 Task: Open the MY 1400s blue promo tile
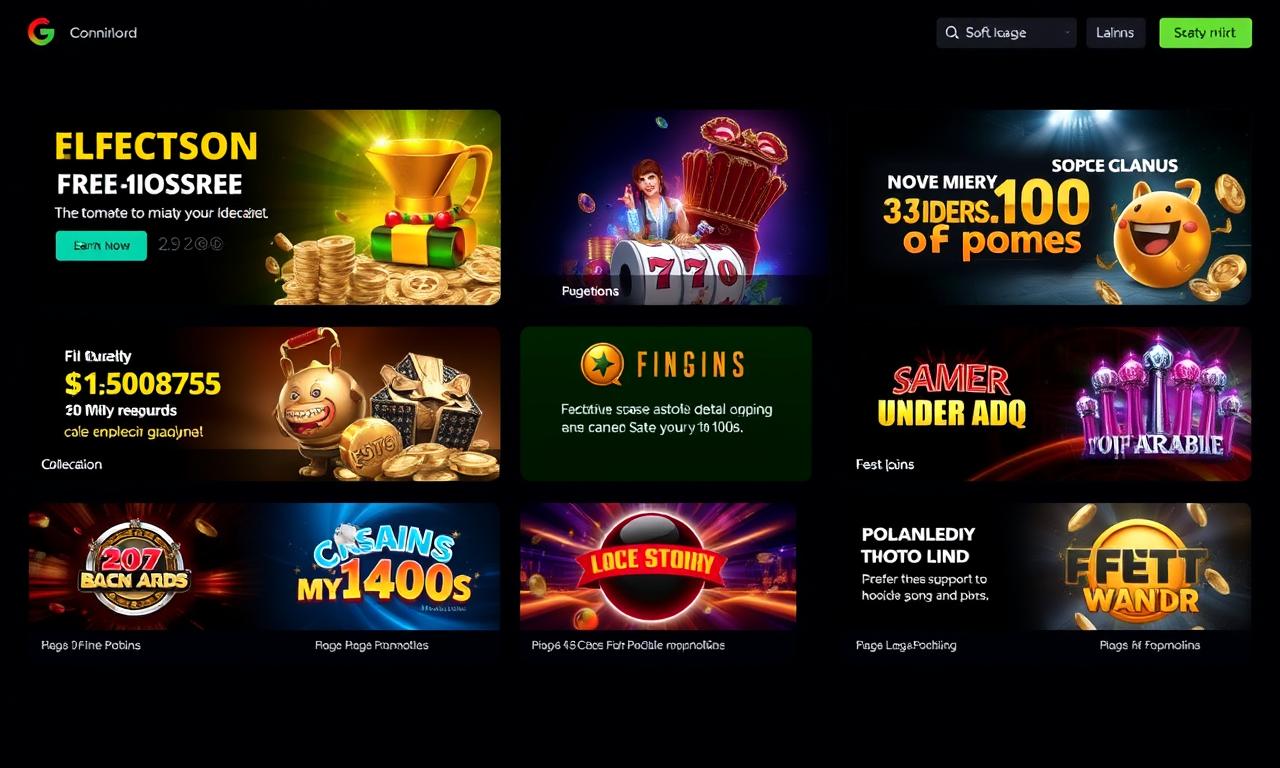click(382, 567)
